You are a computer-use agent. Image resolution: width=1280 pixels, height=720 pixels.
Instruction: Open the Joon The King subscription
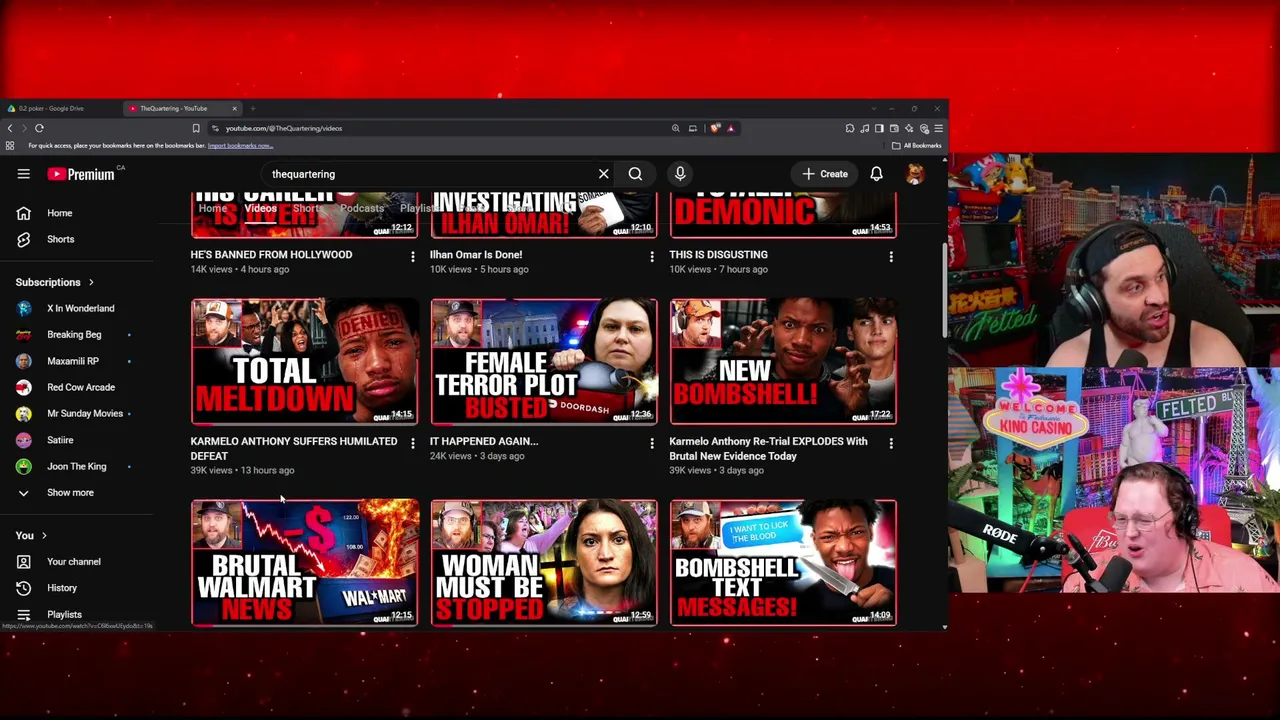(x=76, y=466)
